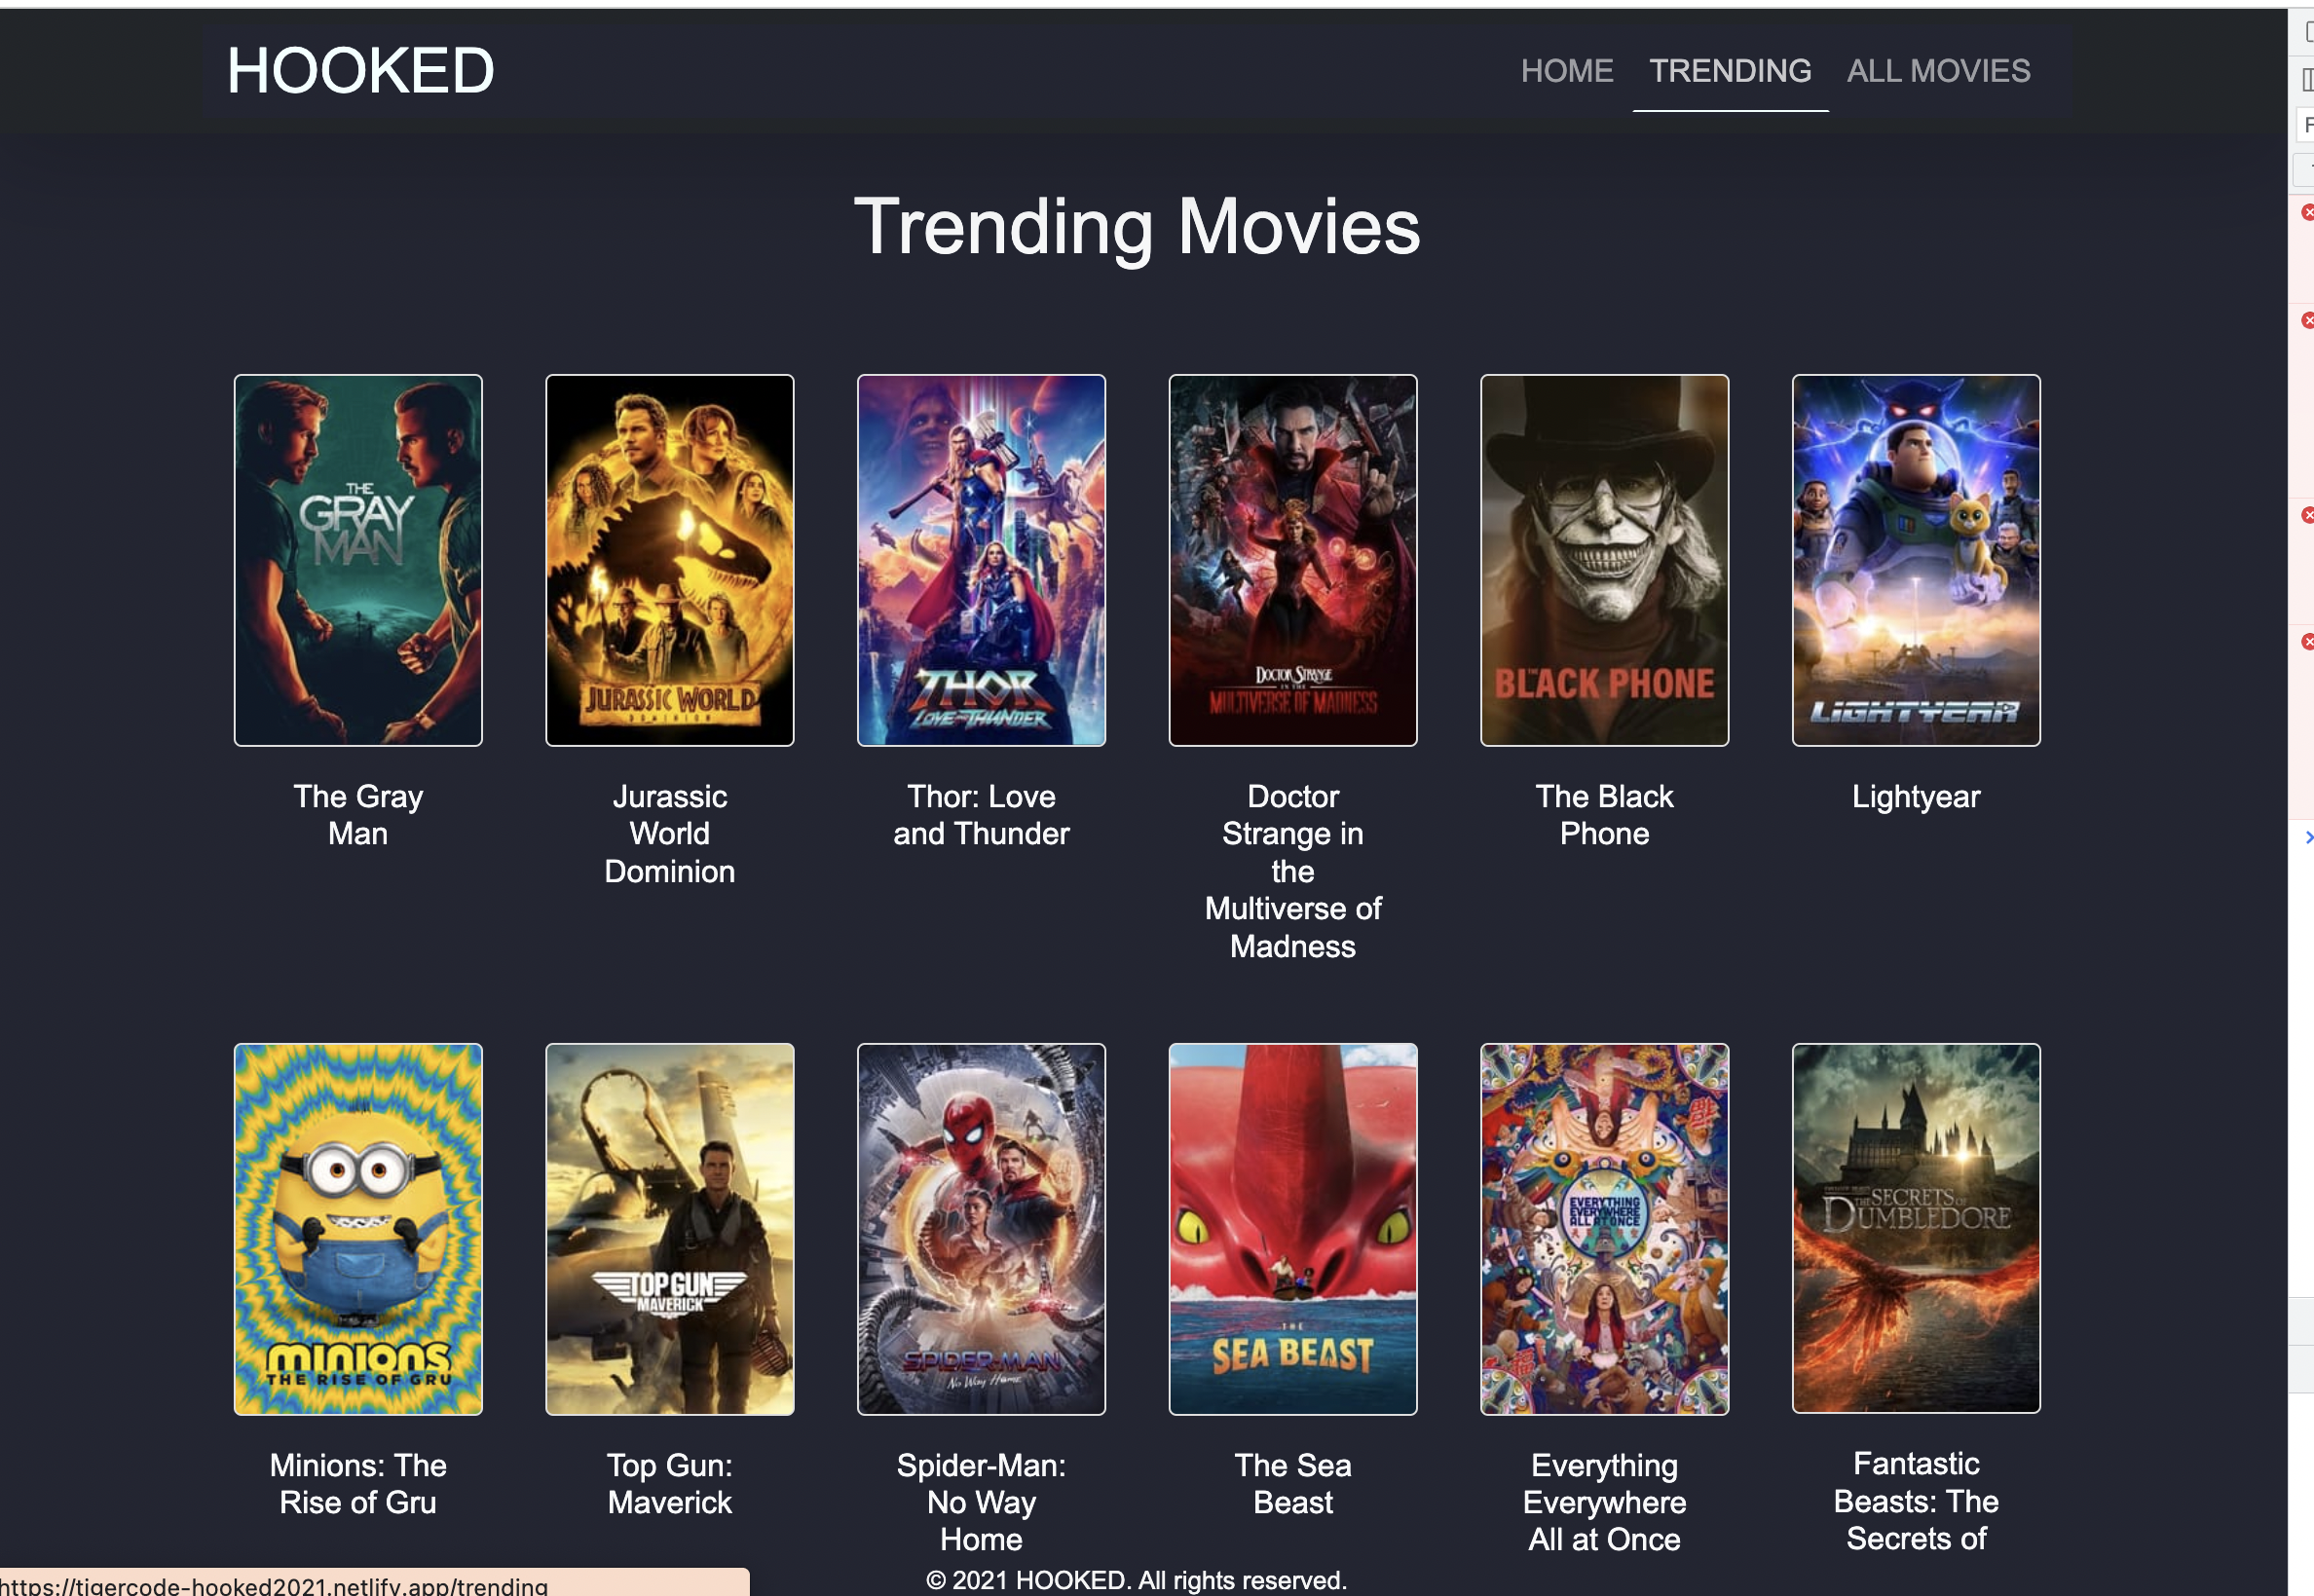Open Spider-Man: No Way Home poster
The height and width of the screenshot is (1596, 2314).
(x=981, y=1229)
